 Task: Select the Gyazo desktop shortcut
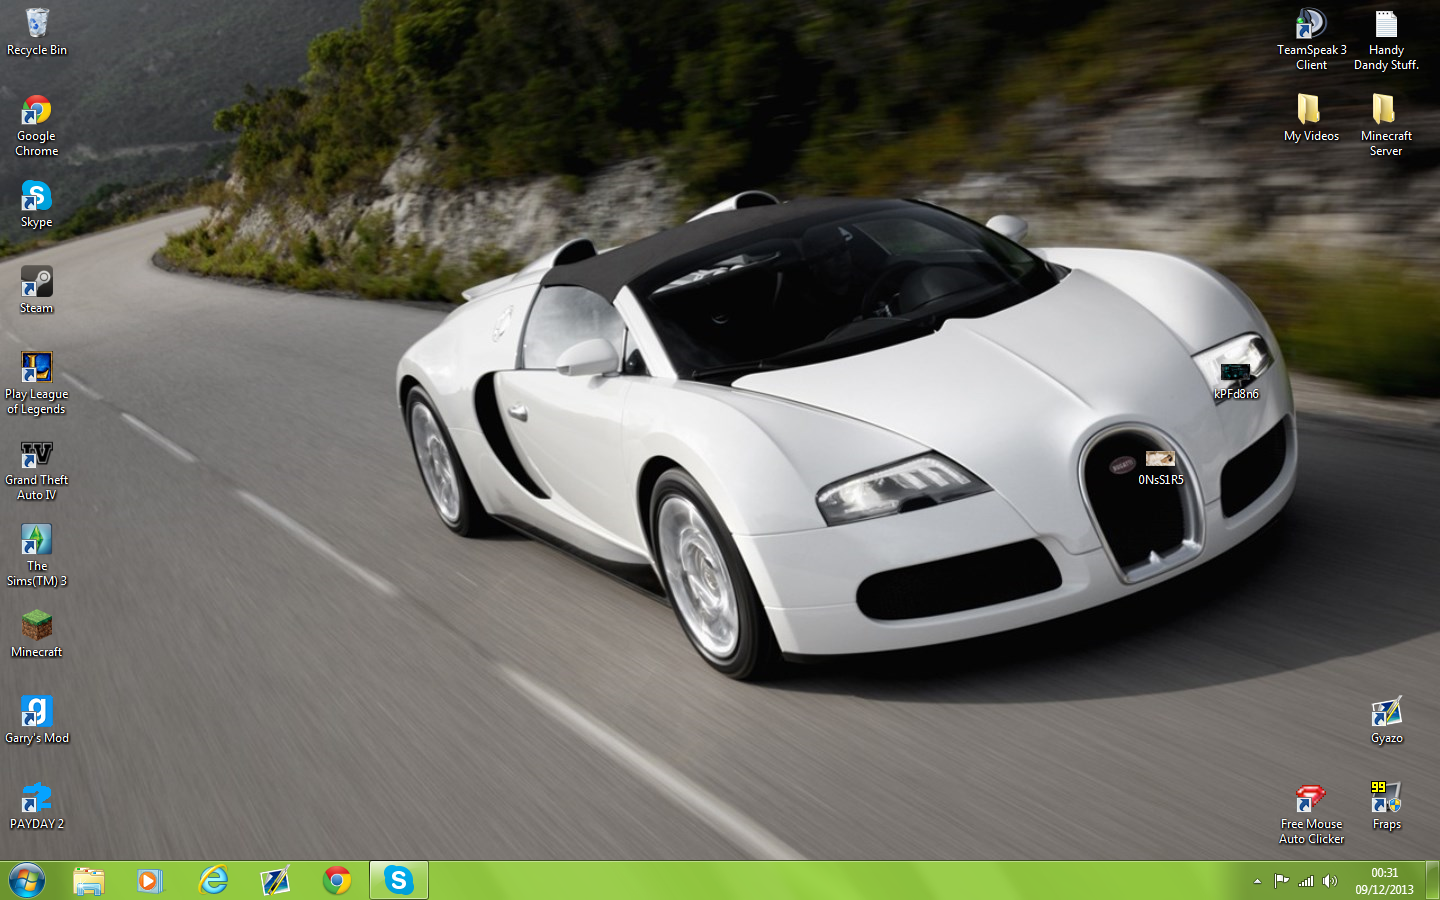(x=1386, y=720)
